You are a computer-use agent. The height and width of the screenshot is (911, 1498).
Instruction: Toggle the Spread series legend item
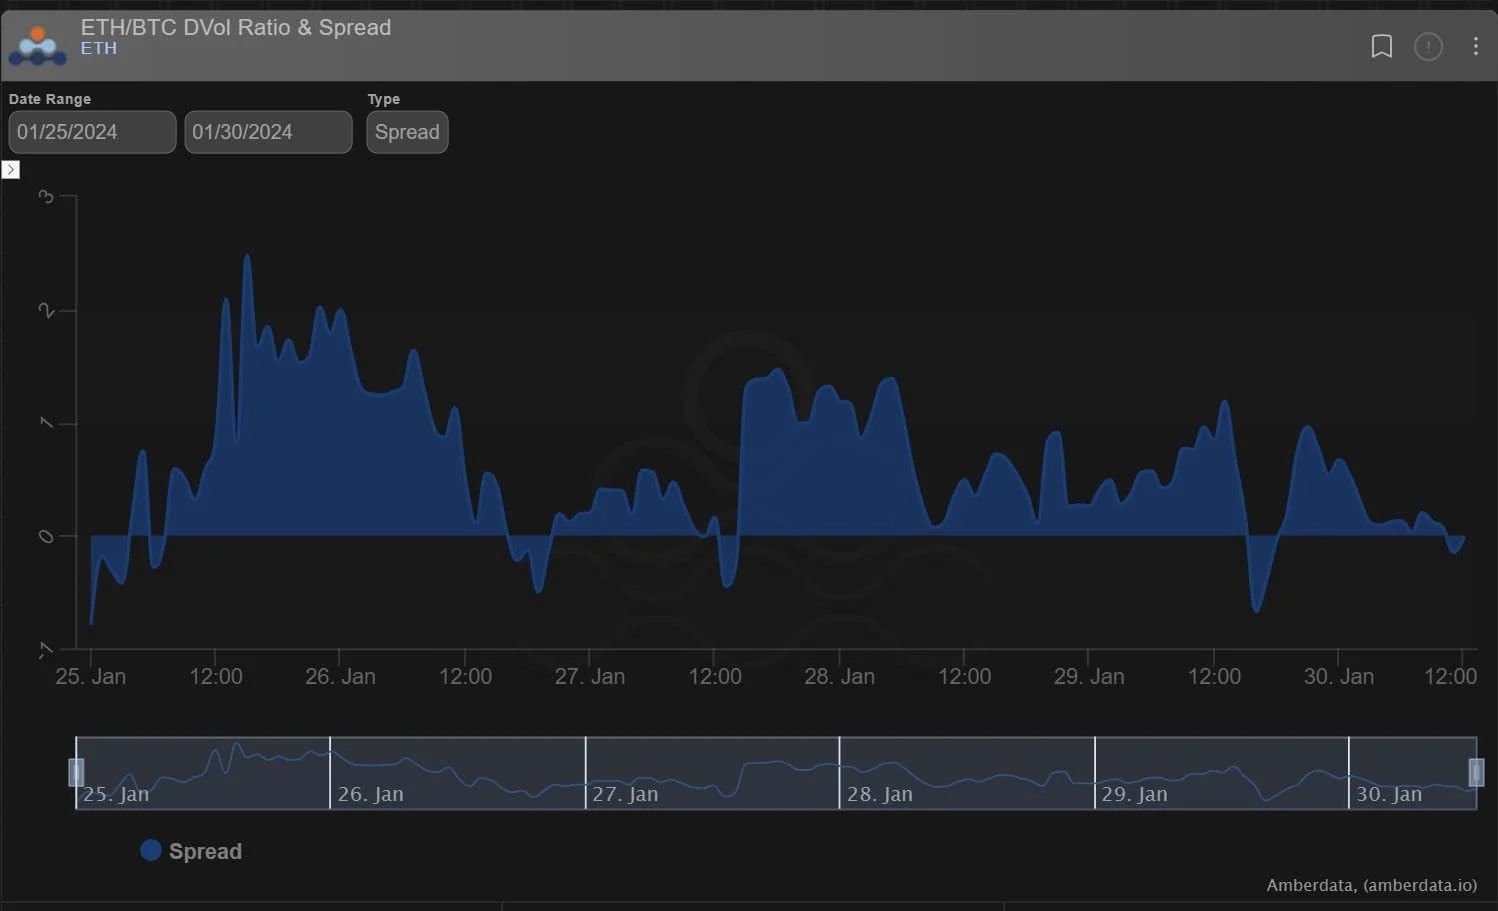191,851
